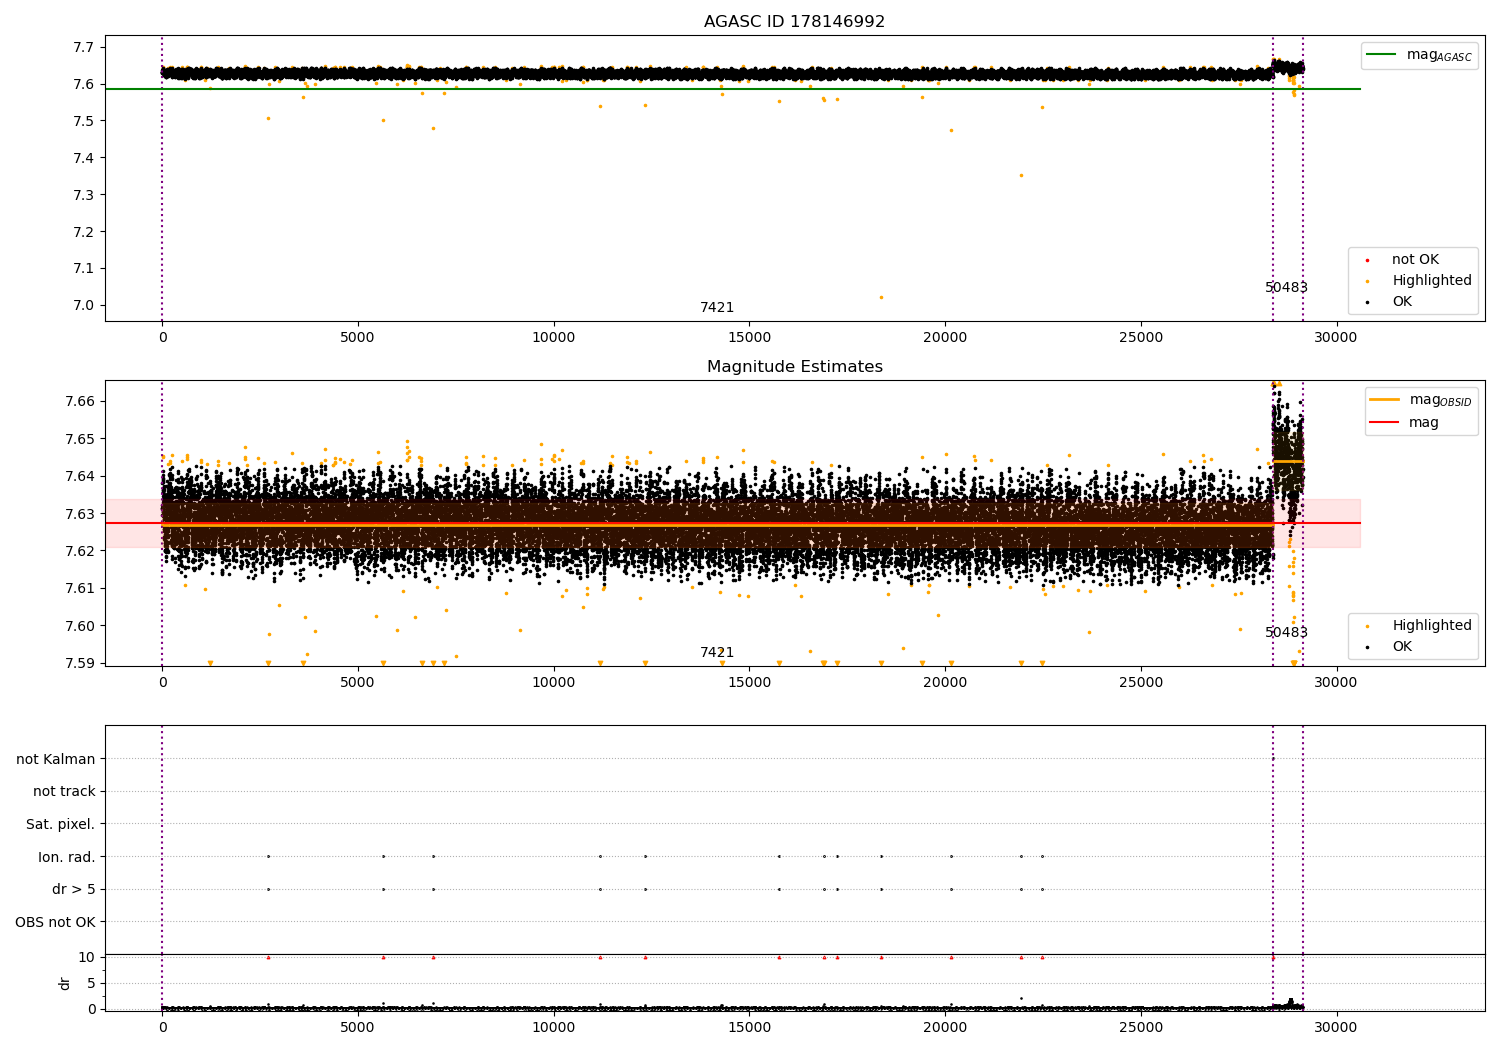Screen dimensions: 1500x1050
Task: Click the 25000 x-axis tick under Magnitude Estimates plot
Action: (x=1140, y=683)
